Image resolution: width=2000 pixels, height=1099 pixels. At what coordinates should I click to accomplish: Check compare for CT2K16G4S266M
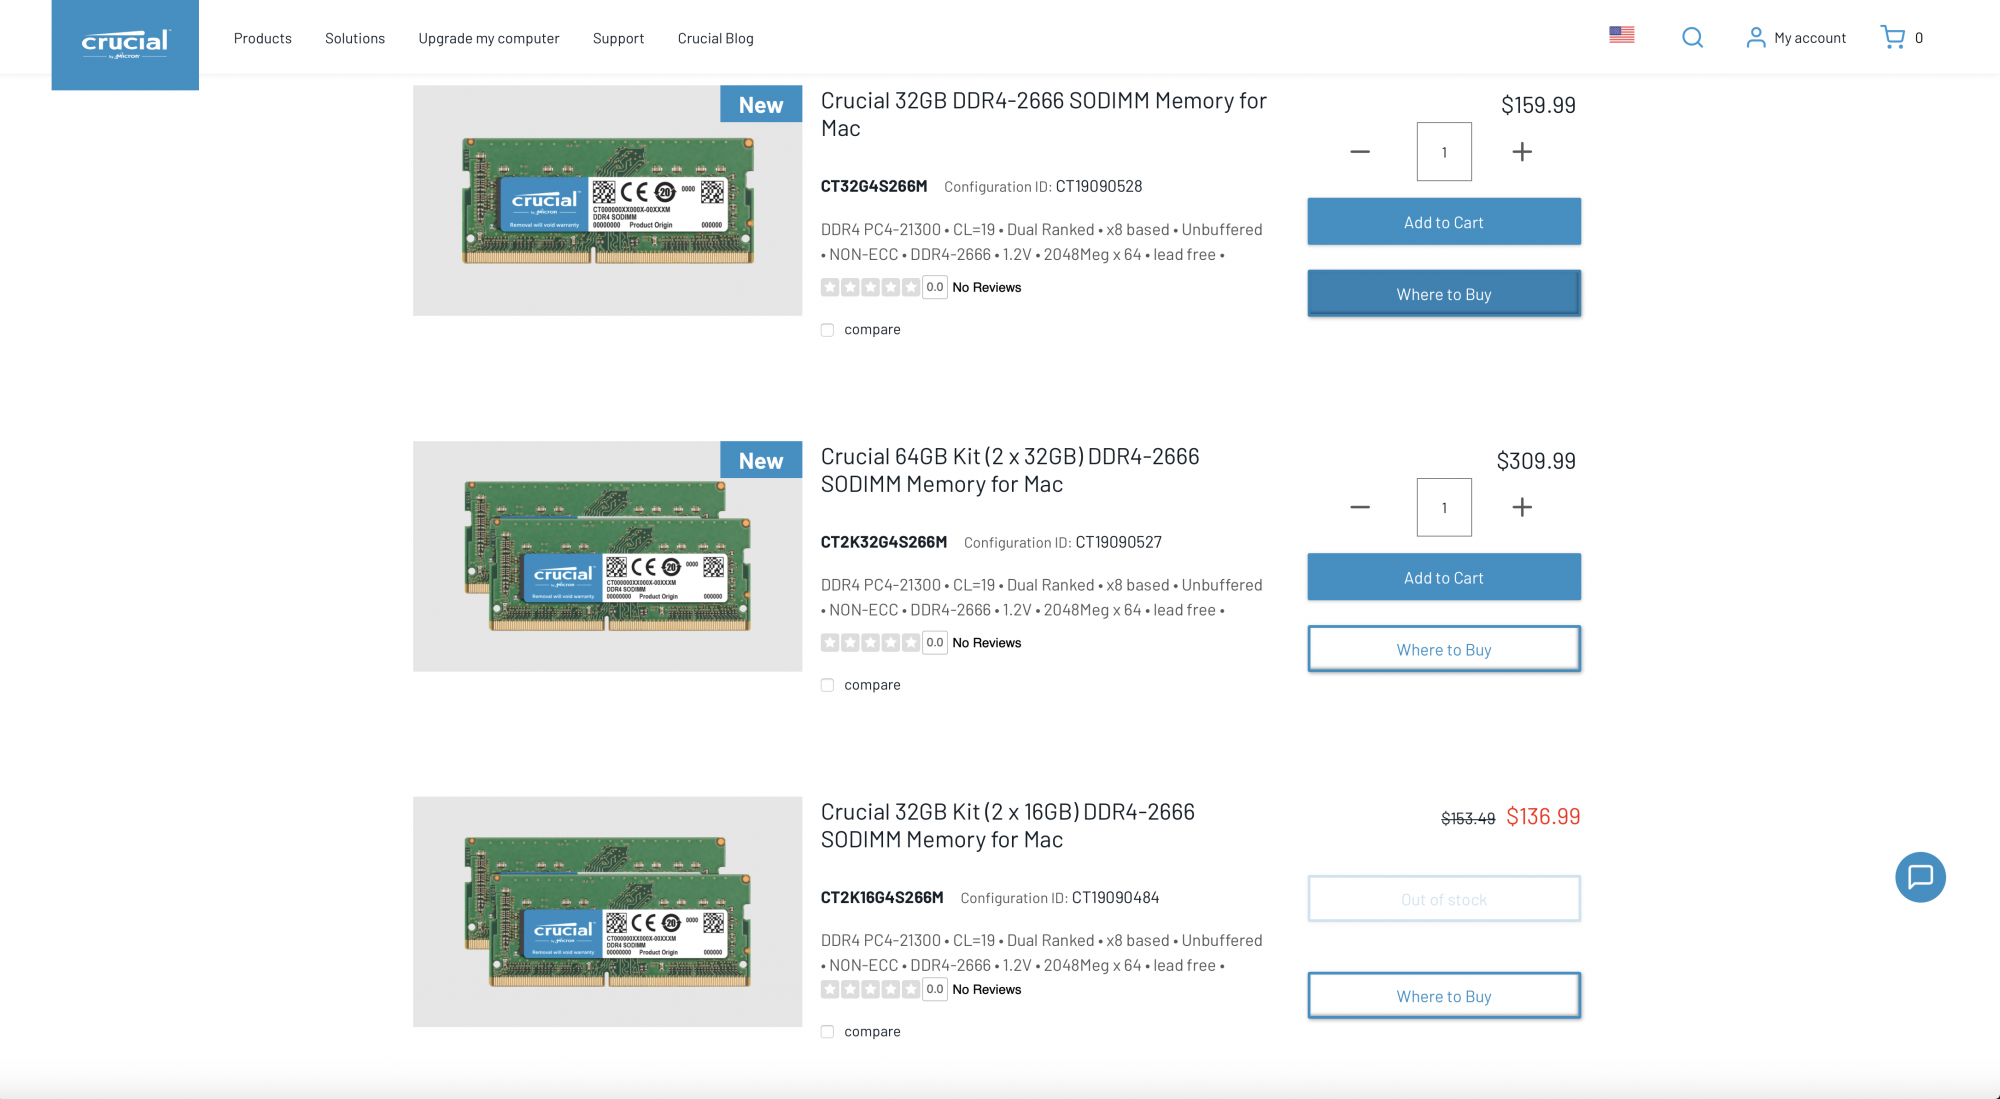pyautogui.click(x=827, y=1032)
